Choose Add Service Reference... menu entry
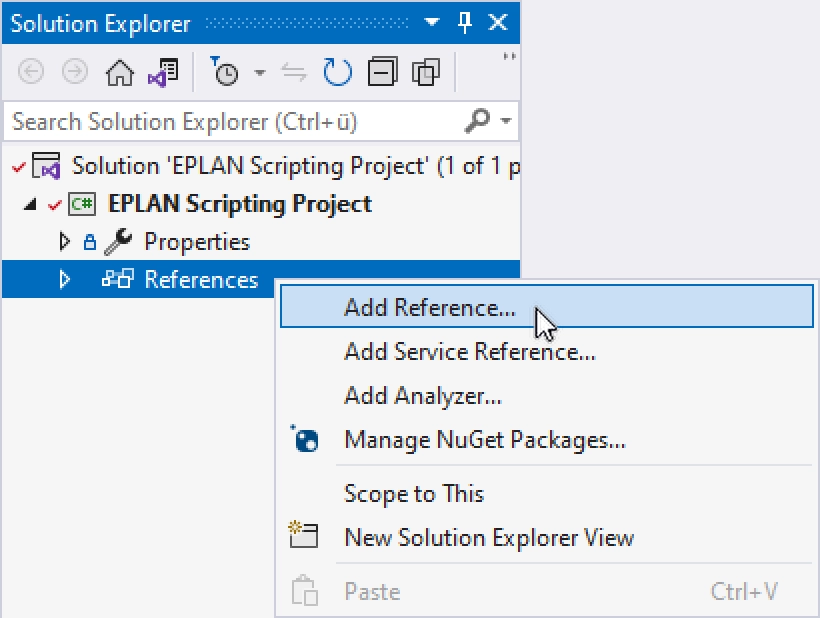The image size is (820, 618). point(547,351)
